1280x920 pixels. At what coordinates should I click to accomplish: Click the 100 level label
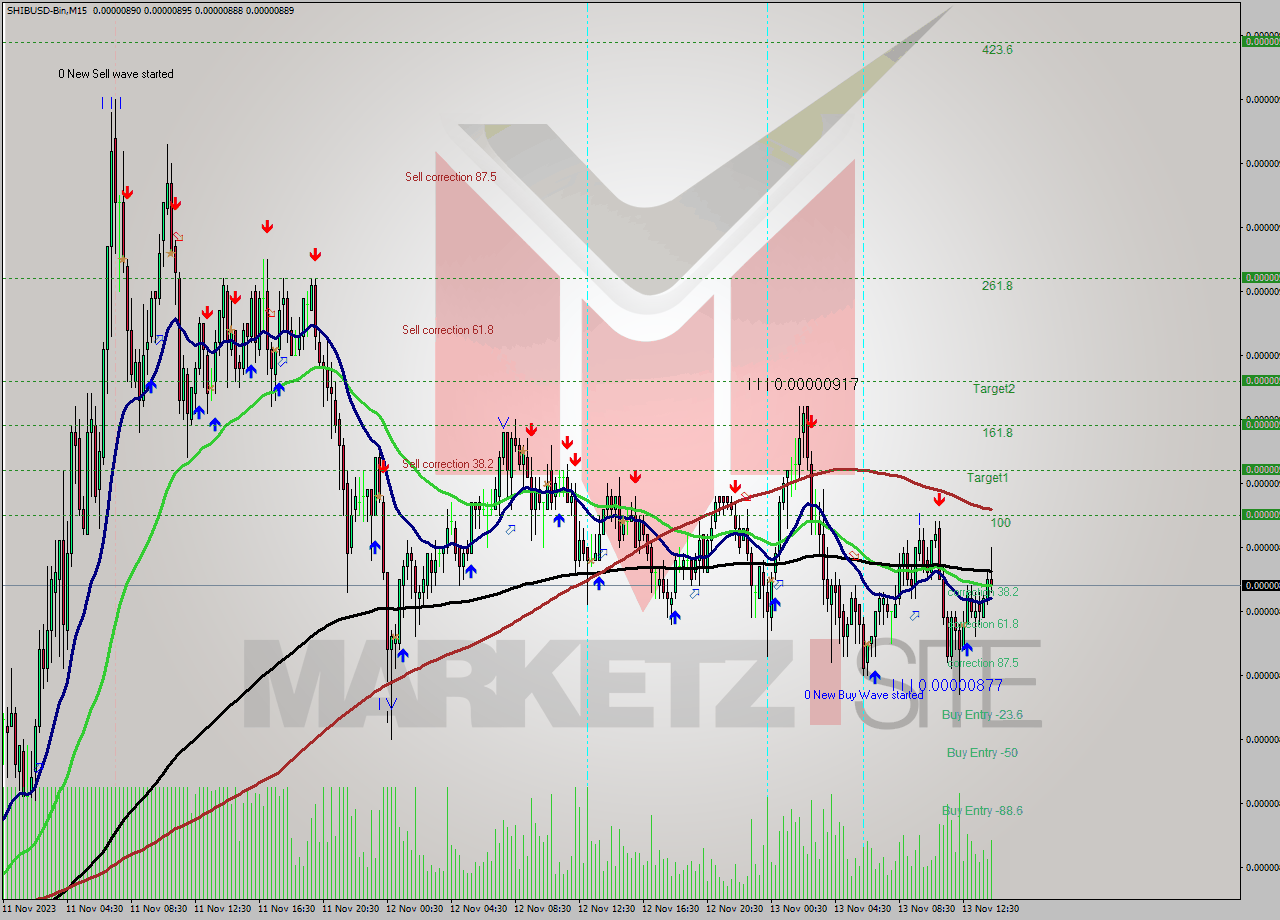point(1000,523)
